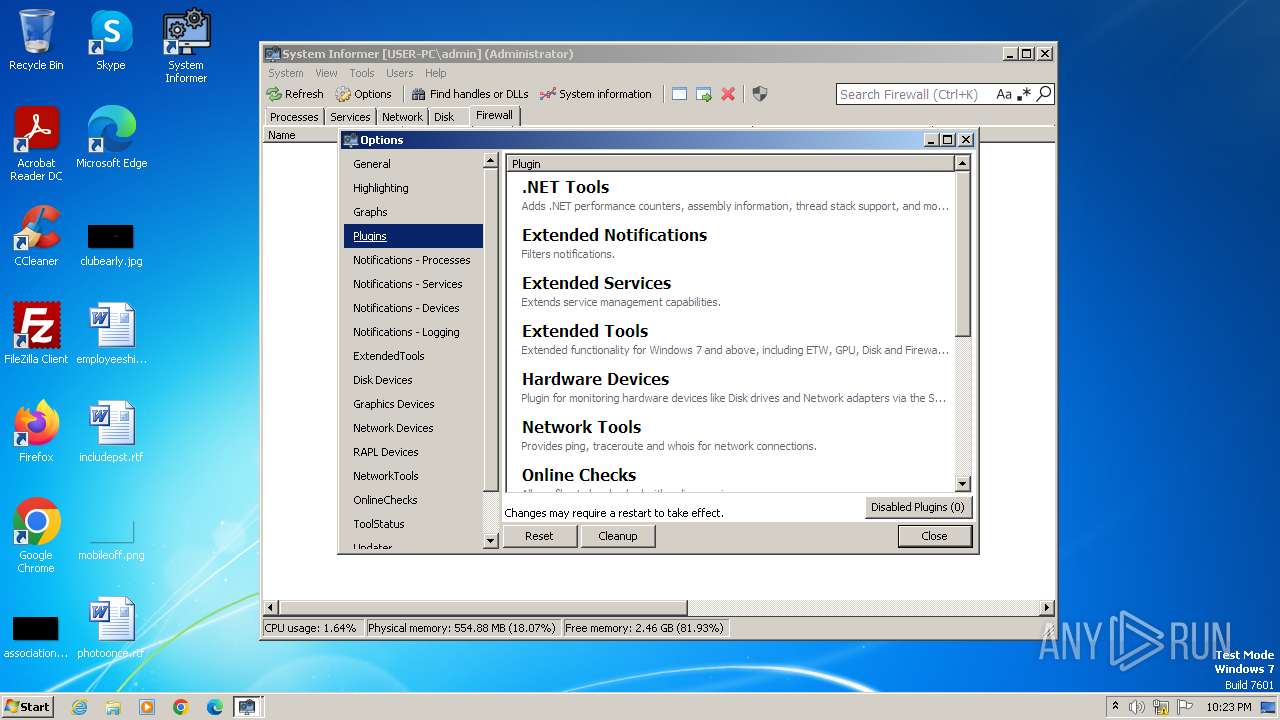Viewport: 1280px width, 720px height.
Task: Select Graphics Devices section
Action: click(x=413, y=404)
